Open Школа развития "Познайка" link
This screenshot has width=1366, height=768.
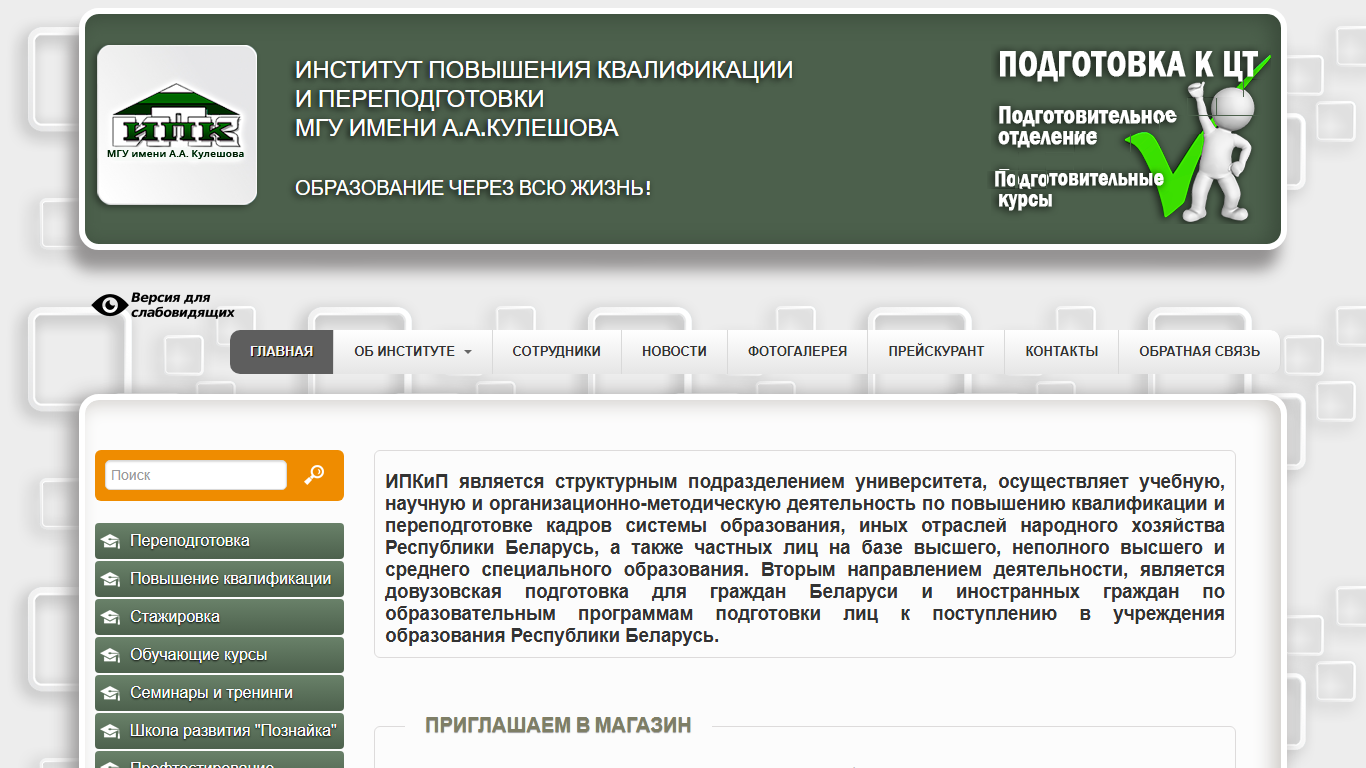[x=219, y=731]
